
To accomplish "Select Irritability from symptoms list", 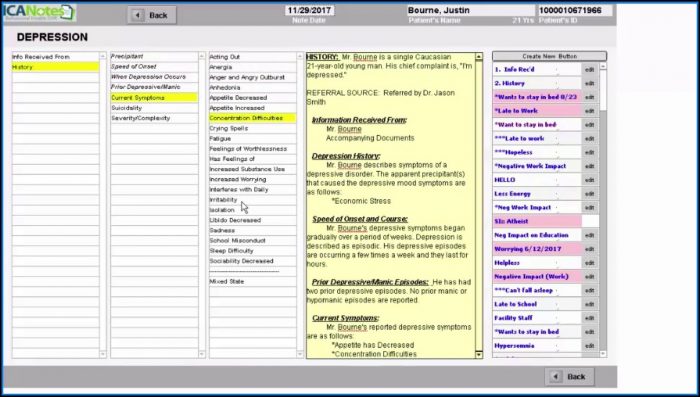I will click(252, 200).
